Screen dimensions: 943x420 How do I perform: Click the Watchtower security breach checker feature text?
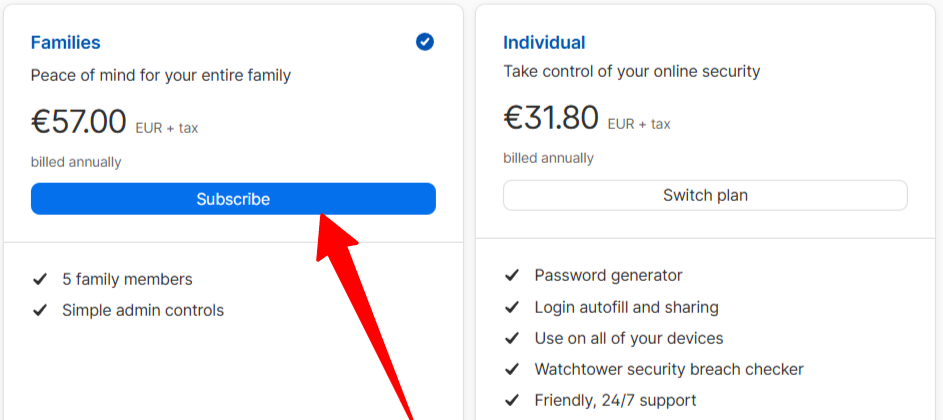[669, 369]
